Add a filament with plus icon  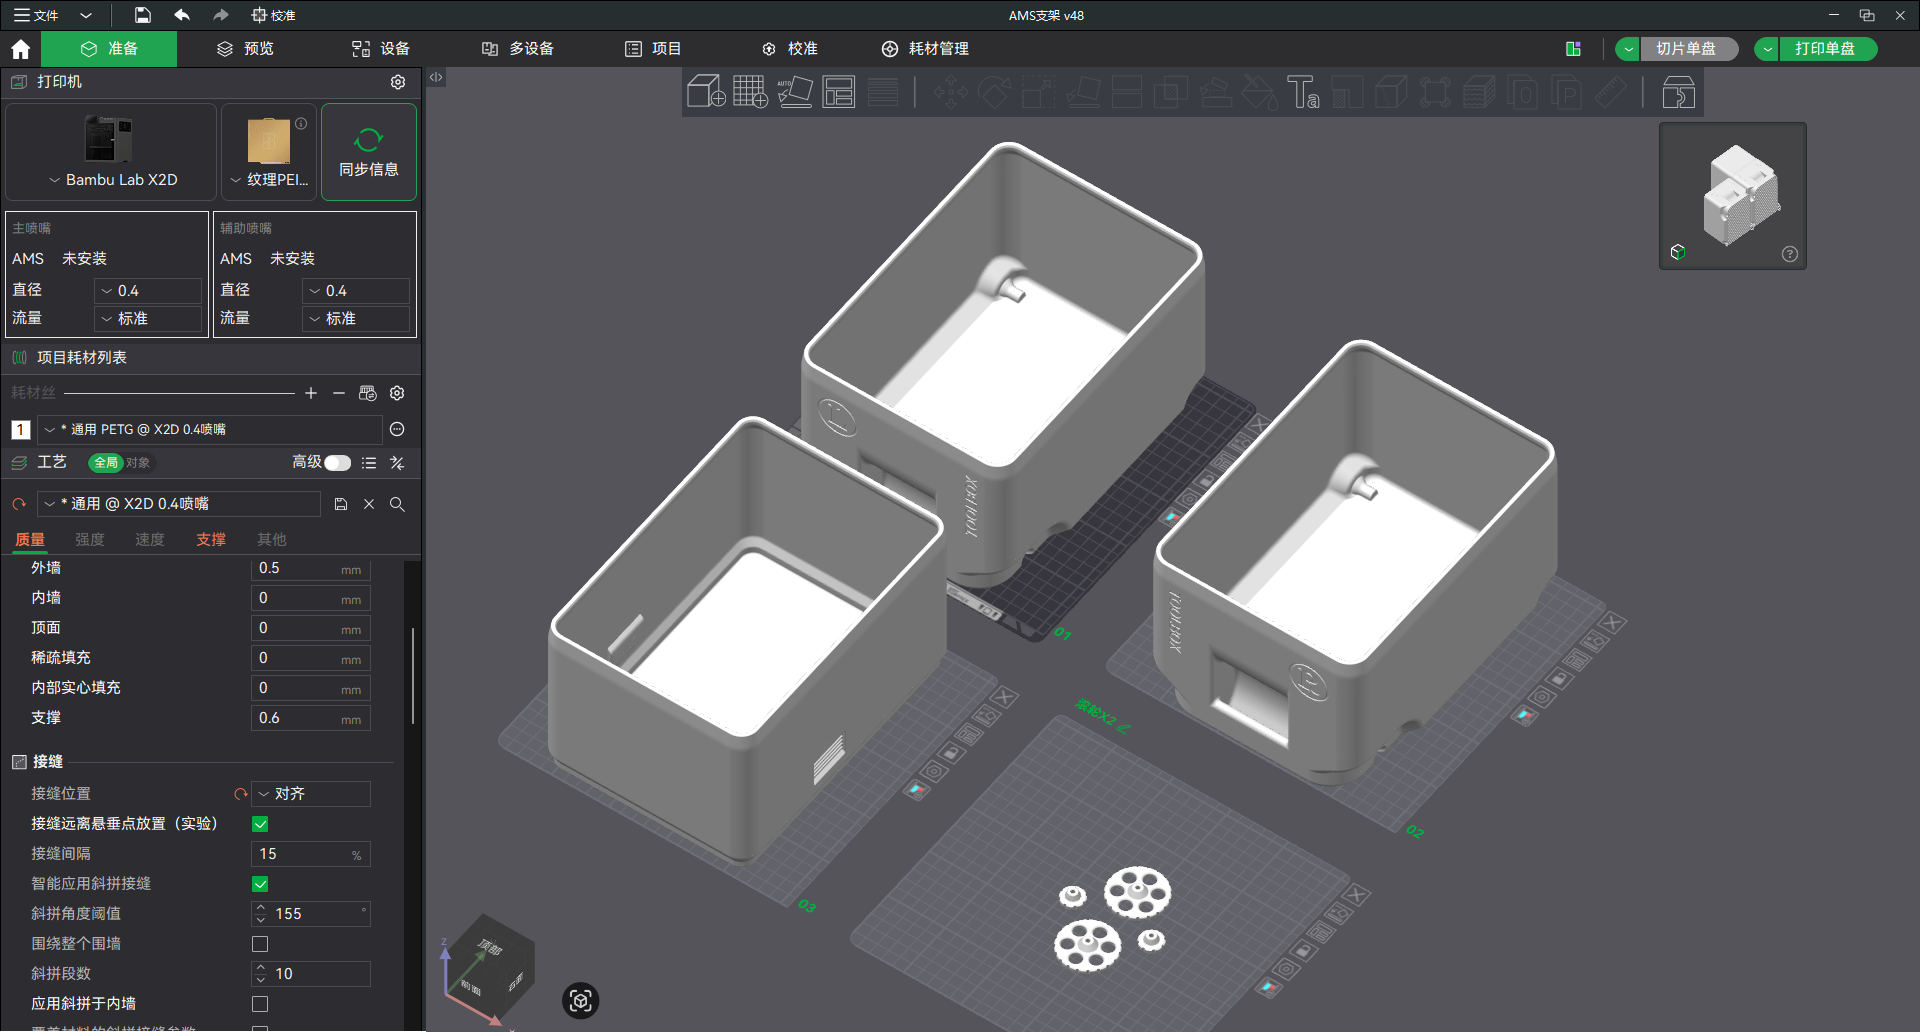click(x=311, y=393)
